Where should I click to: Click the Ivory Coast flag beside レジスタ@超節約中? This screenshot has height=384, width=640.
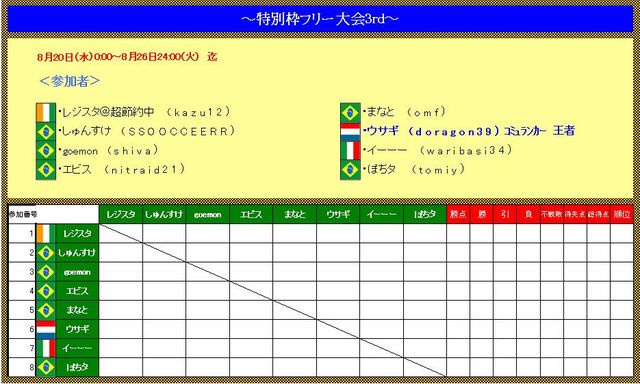point(46,112)
